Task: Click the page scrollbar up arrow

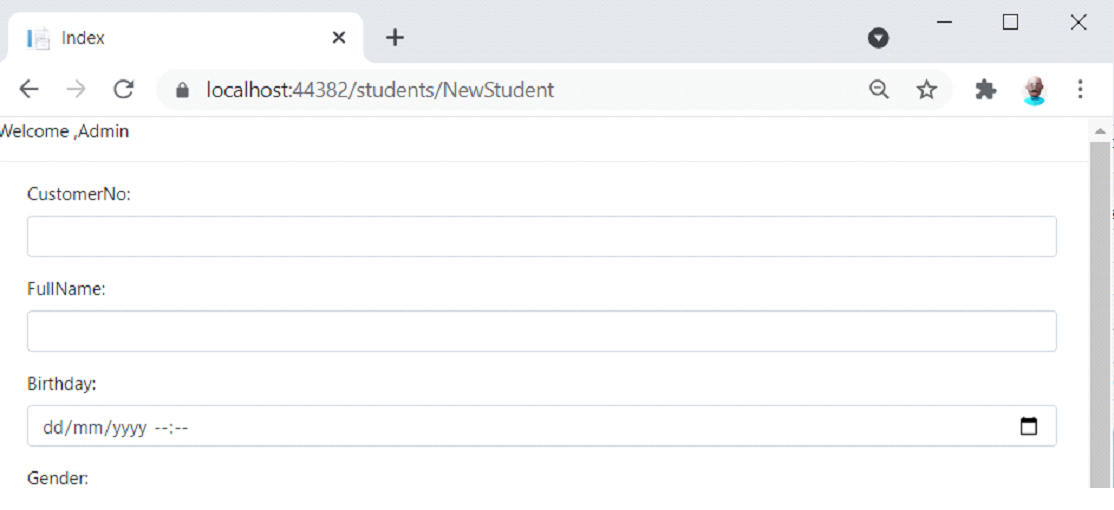Action: pos(1100,131)
